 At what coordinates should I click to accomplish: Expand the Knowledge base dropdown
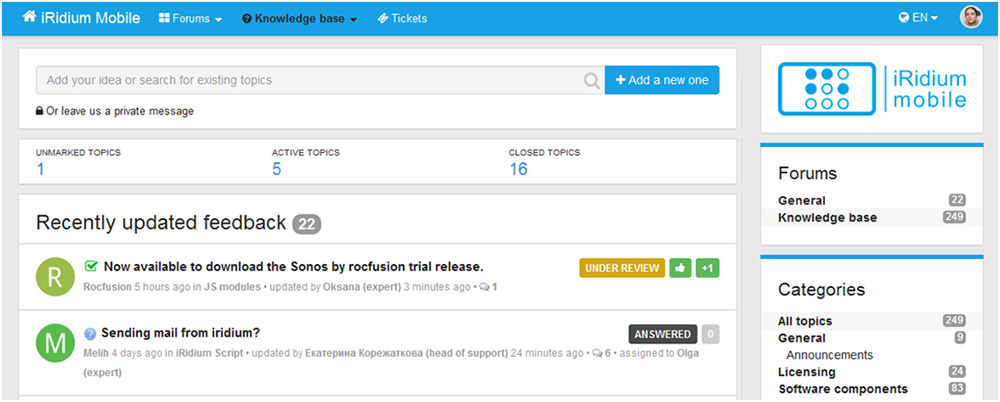[299, 19]
